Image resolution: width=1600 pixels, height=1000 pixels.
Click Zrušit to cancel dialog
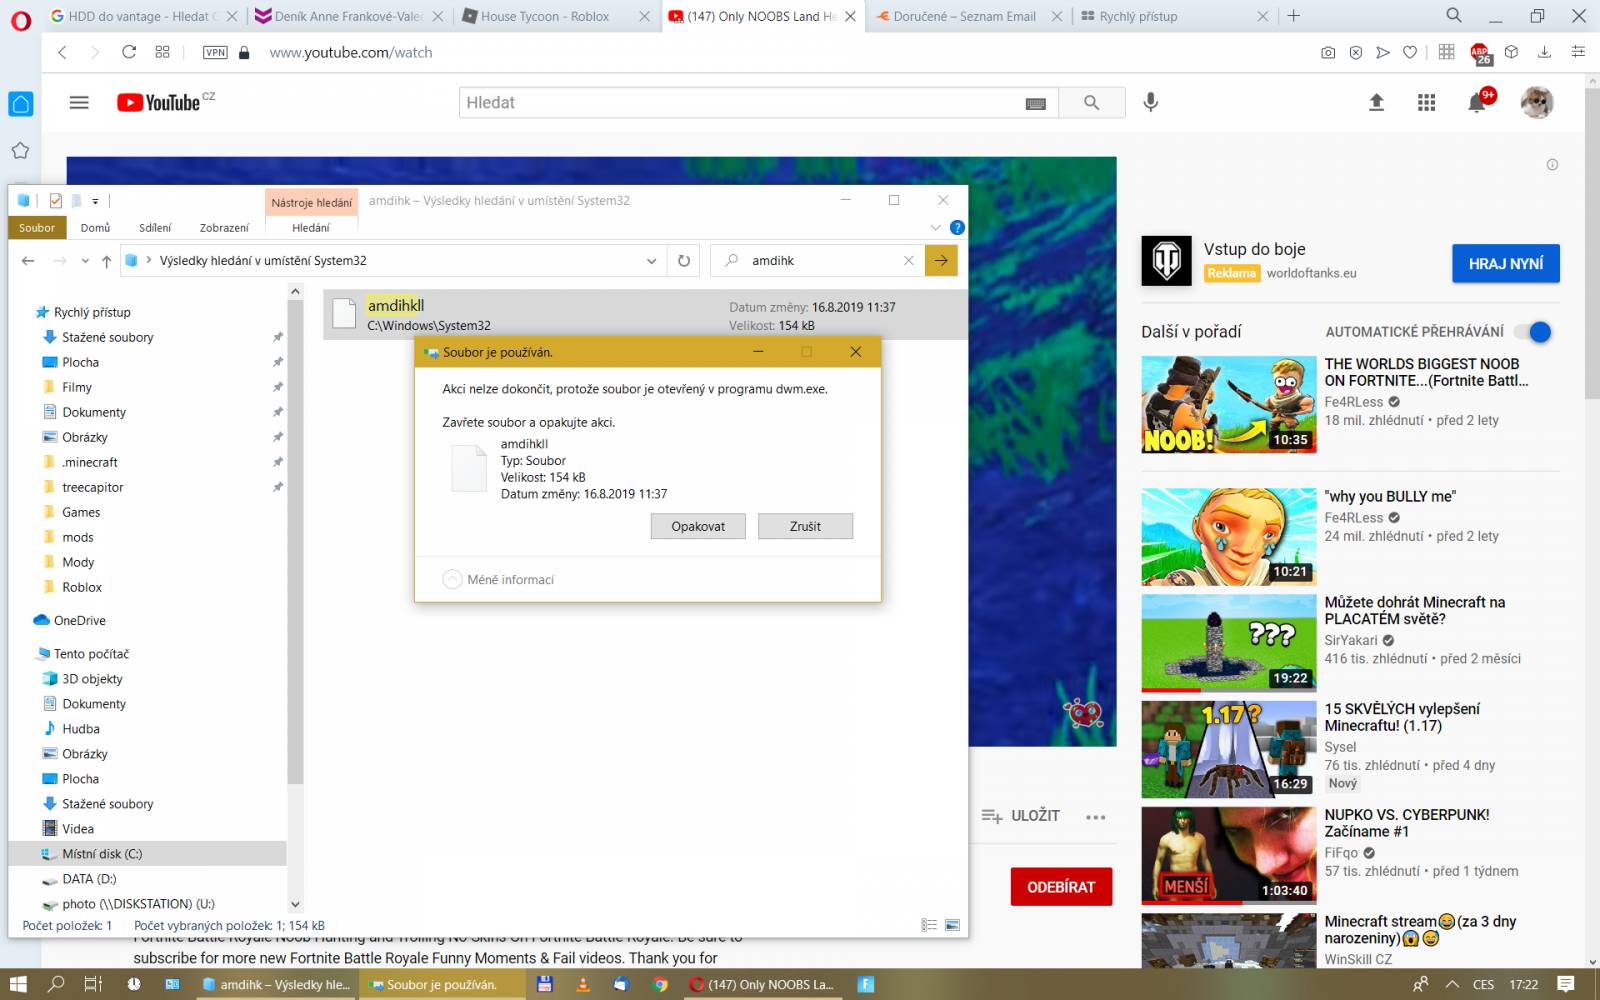click(805, 526)
